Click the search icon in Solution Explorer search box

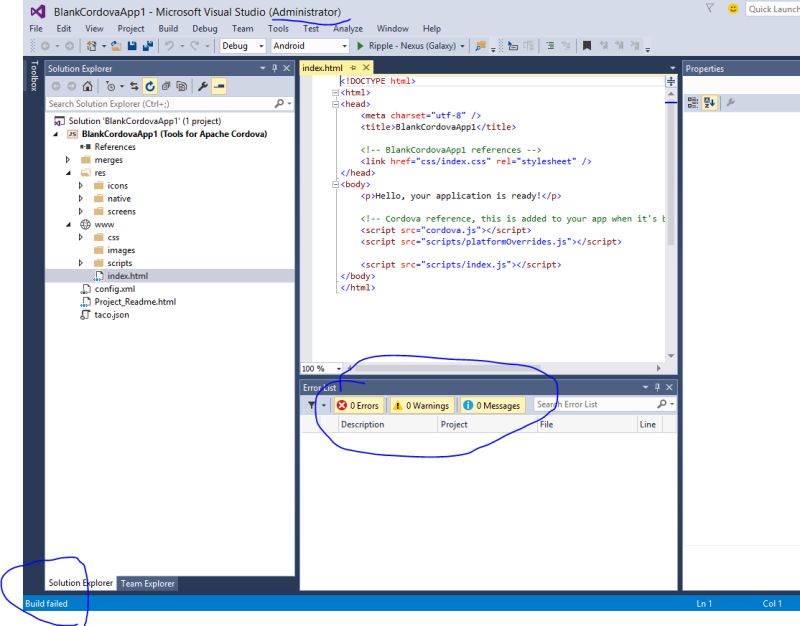pyautogui.click(x=278, y=103)
